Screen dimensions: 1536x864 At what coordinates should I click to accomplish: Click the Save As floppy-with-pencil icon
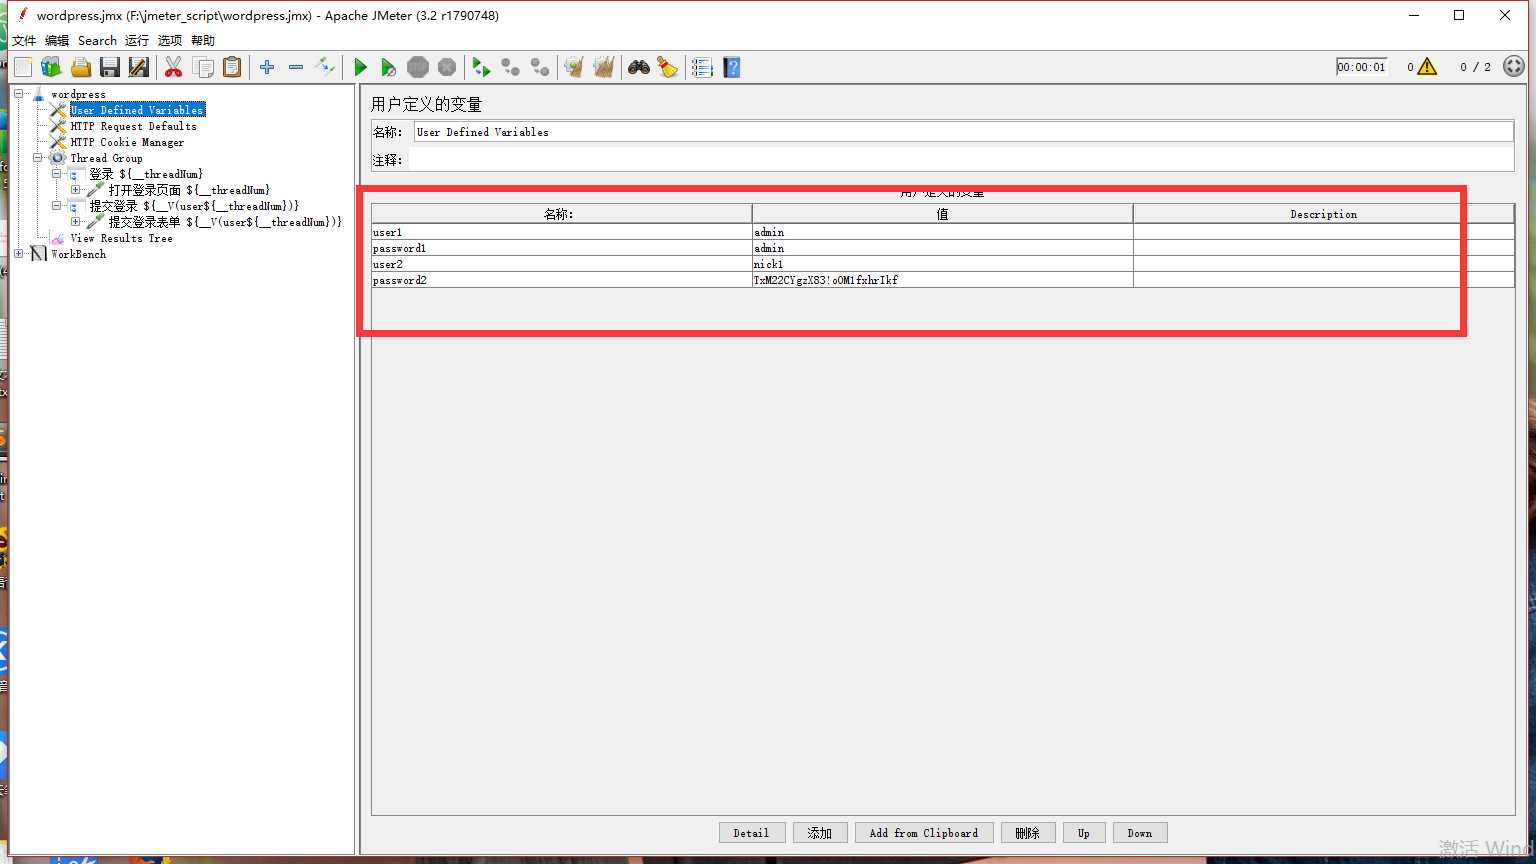coord(139,67)
